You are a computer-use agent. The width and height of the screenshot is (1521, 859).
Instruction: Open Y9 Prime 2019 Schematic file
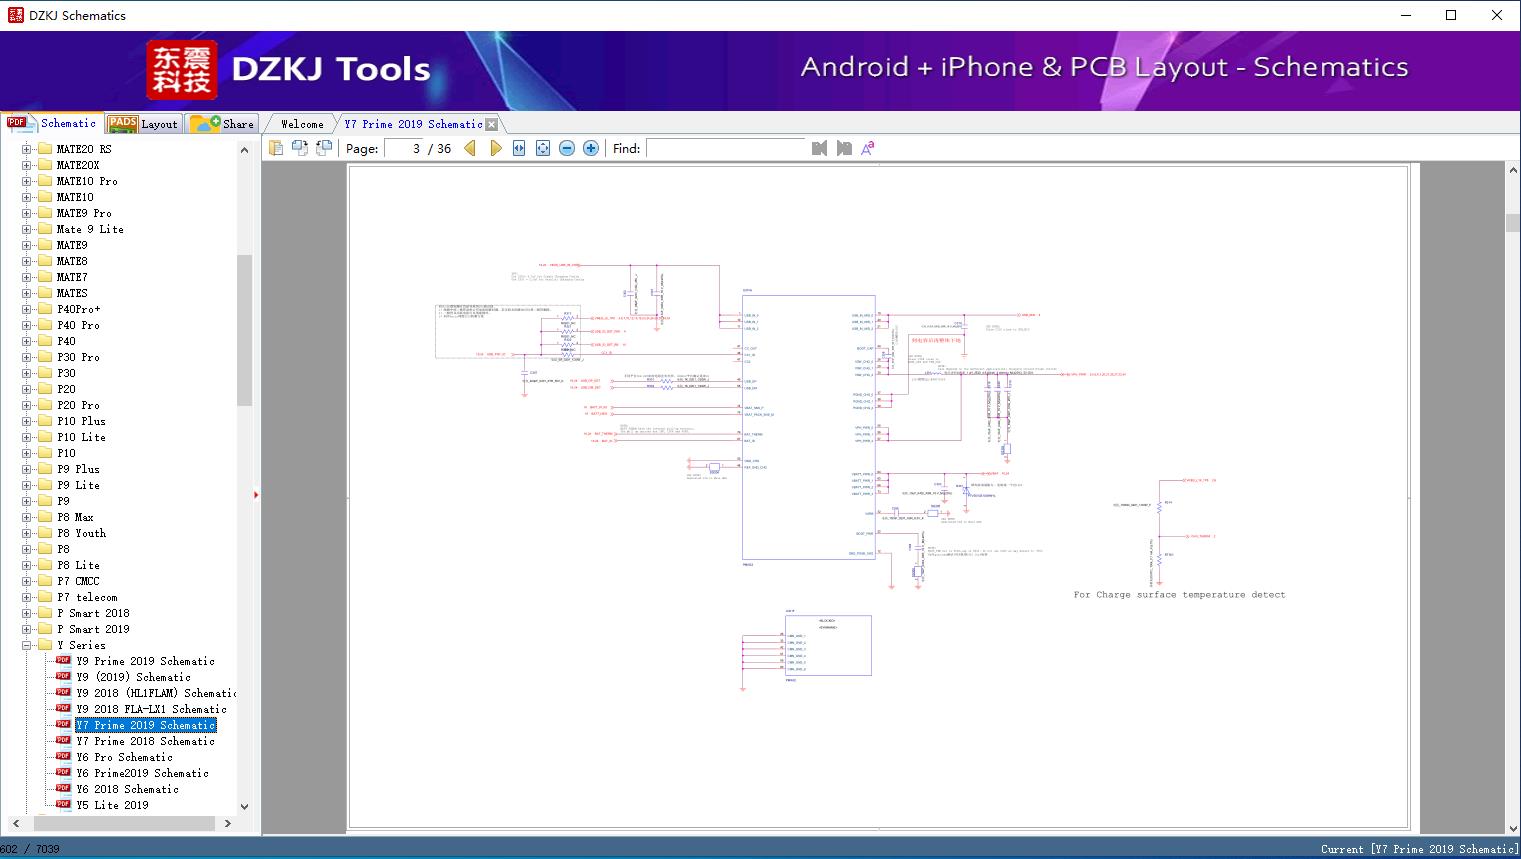(145, 661)
